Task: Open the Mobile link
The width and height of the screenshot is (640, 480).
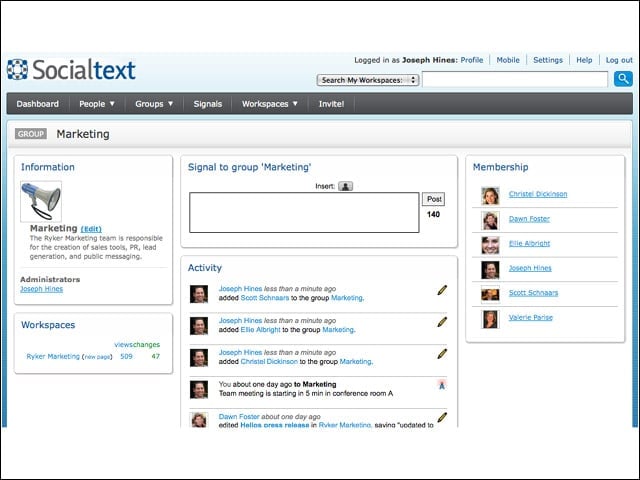Action: click(x=508, y=60)
